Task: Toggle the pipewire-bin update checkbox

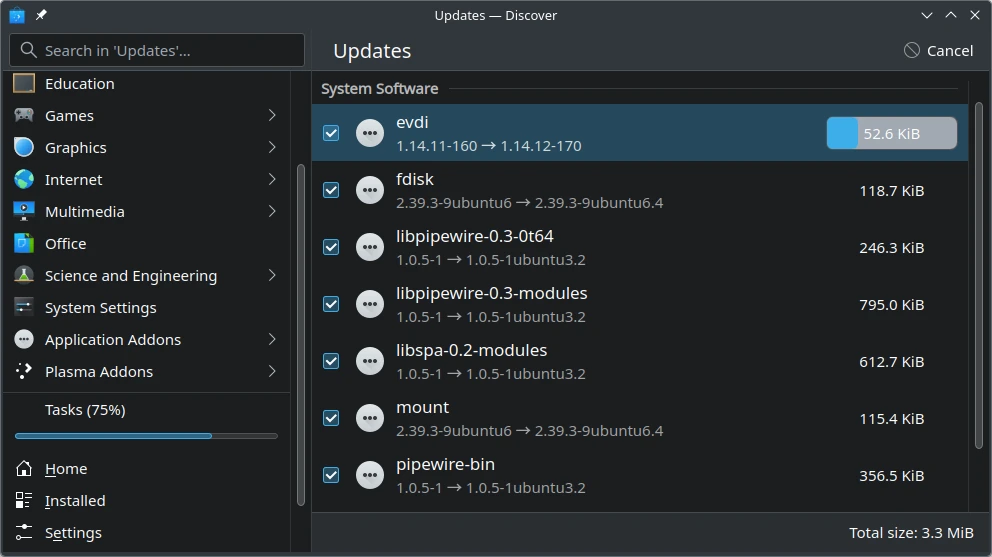Action: 331,475
